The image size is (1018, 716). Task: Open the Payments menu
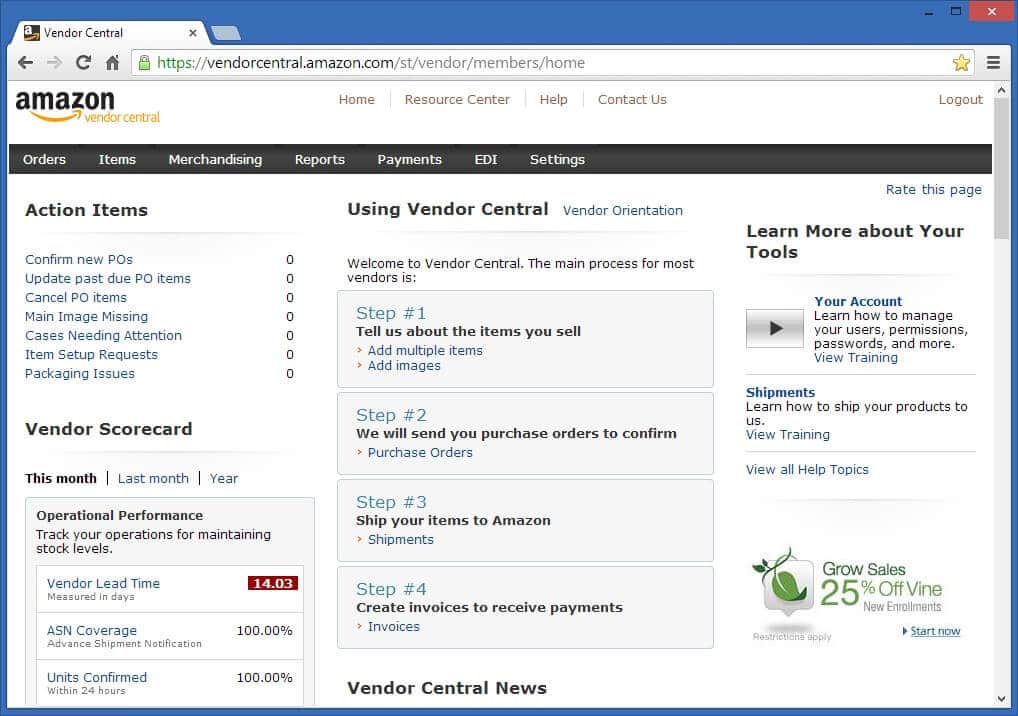[410, 160]
